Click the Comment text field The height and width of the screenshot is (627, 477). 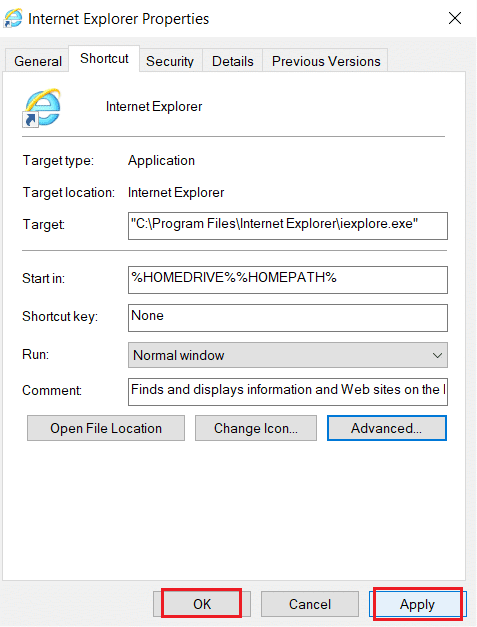pos(287,392)
